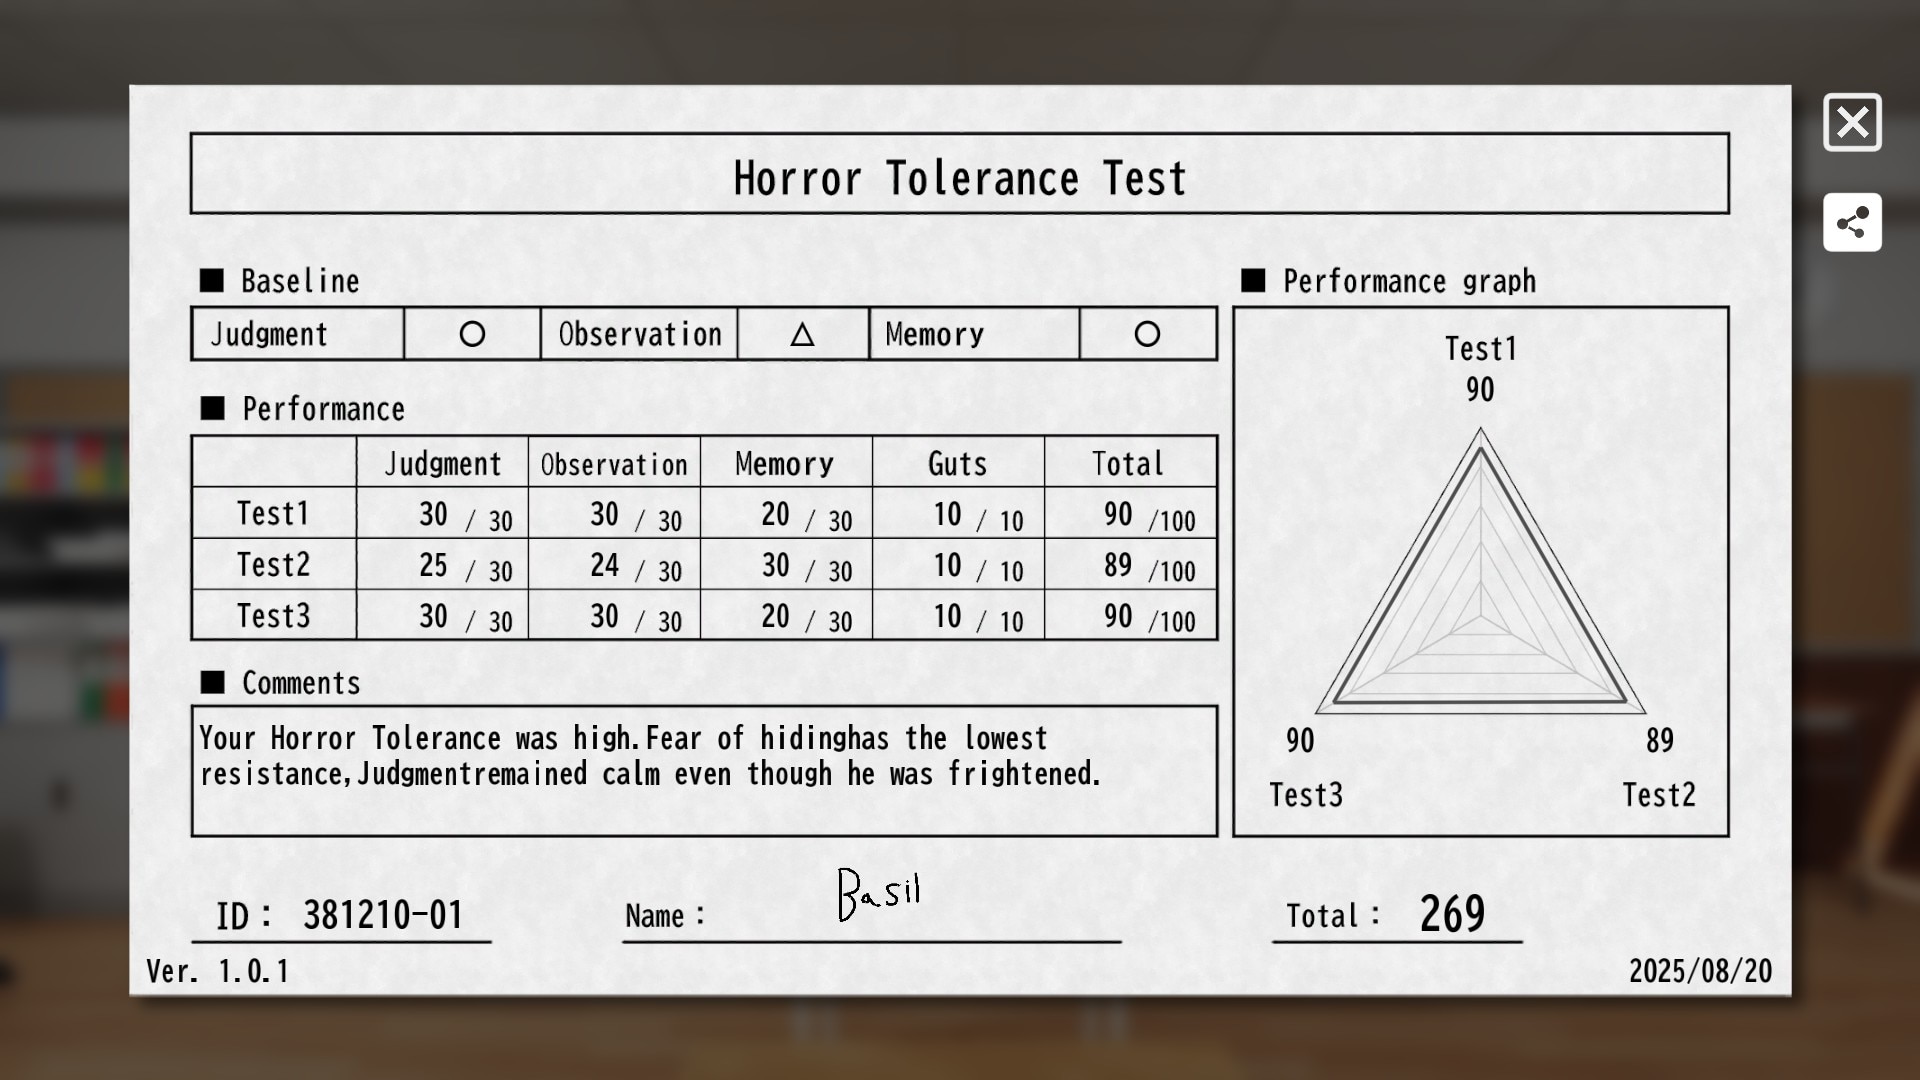Viewport: 1920px width, 1080px height.
Task: Click the Test1 row label in table
Action: [273, 513]
